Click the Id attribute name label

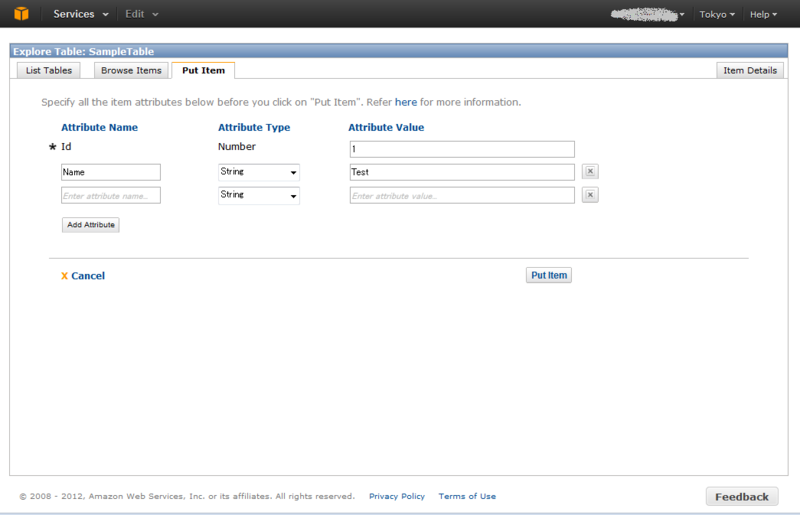(66, 146)
